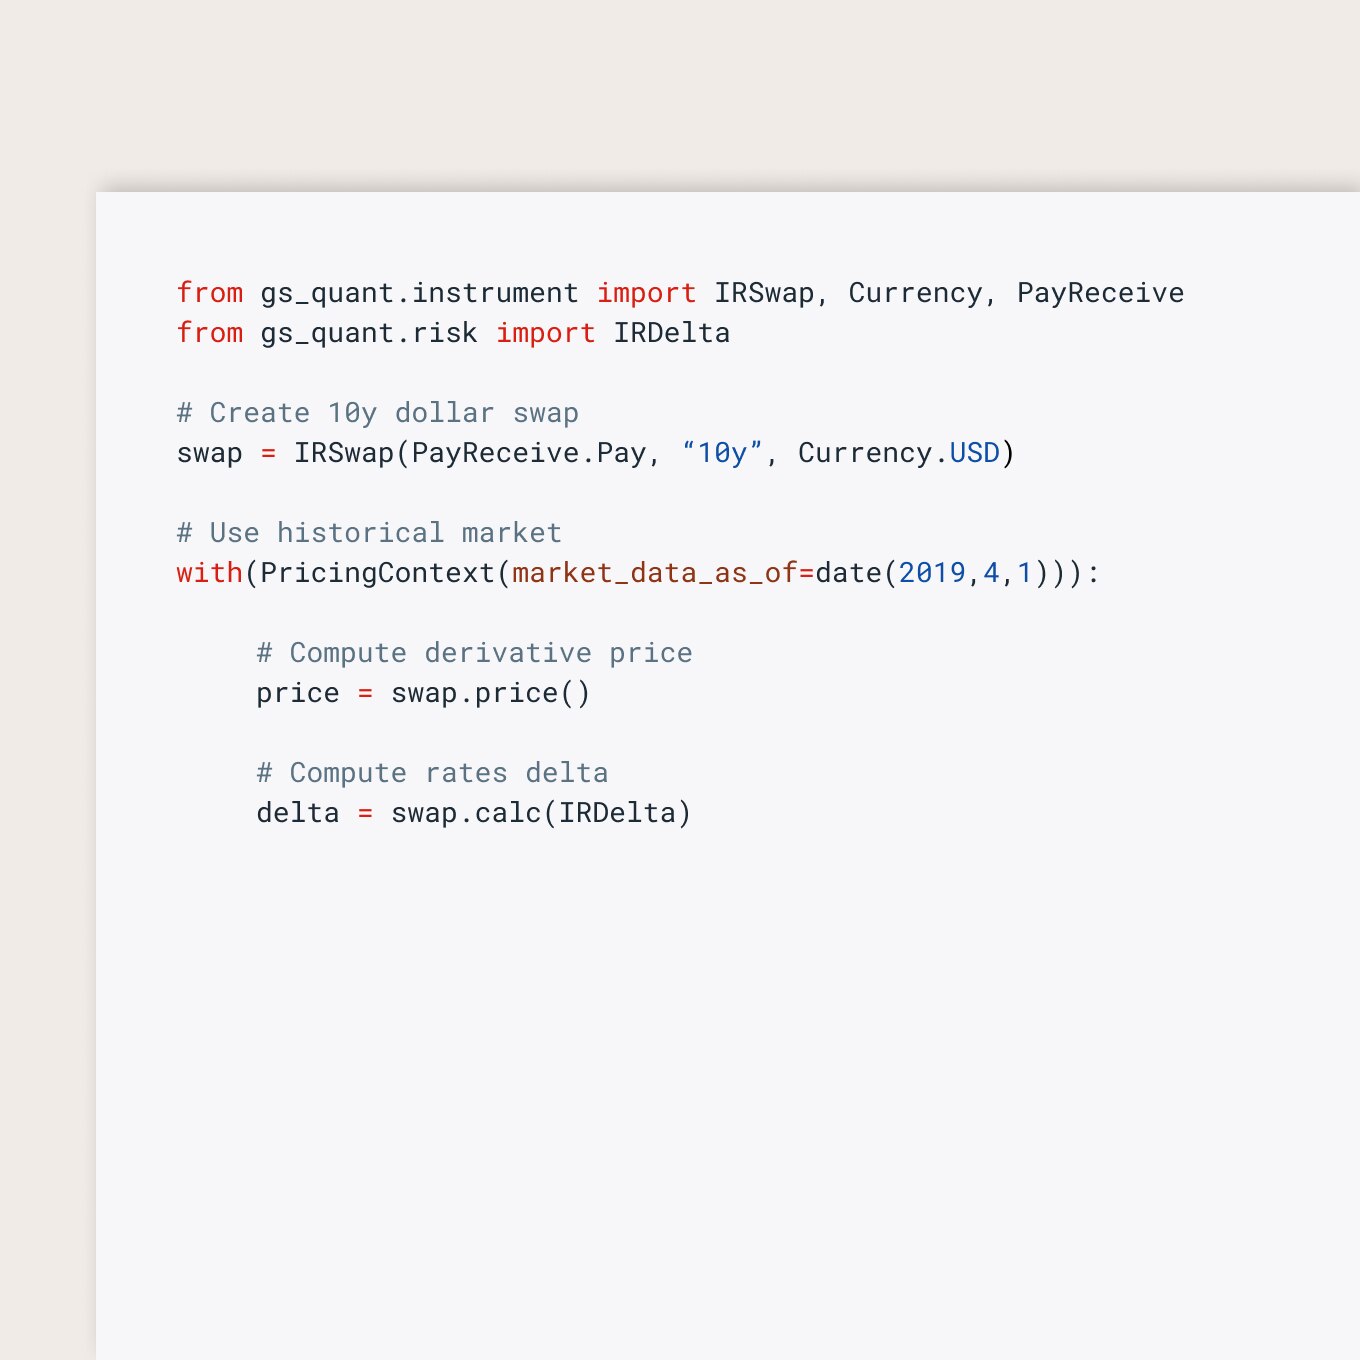Viewport: 1360px width, 1360px height.
Task: Click the gs_quant.risk module name
Action: click(369, 333)
